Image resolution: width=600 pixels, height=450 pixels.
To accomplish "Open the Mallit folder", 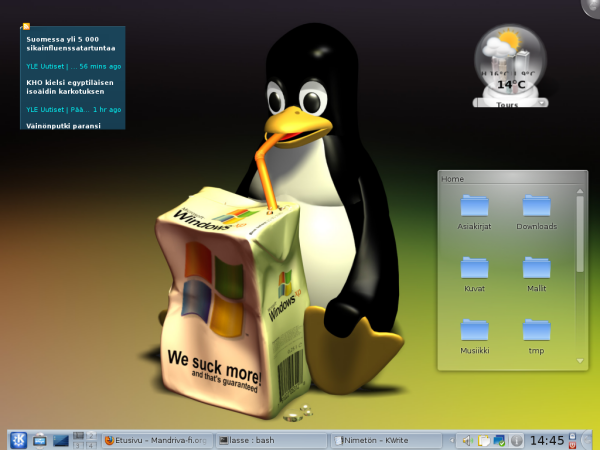I will [x=536, y=275].
